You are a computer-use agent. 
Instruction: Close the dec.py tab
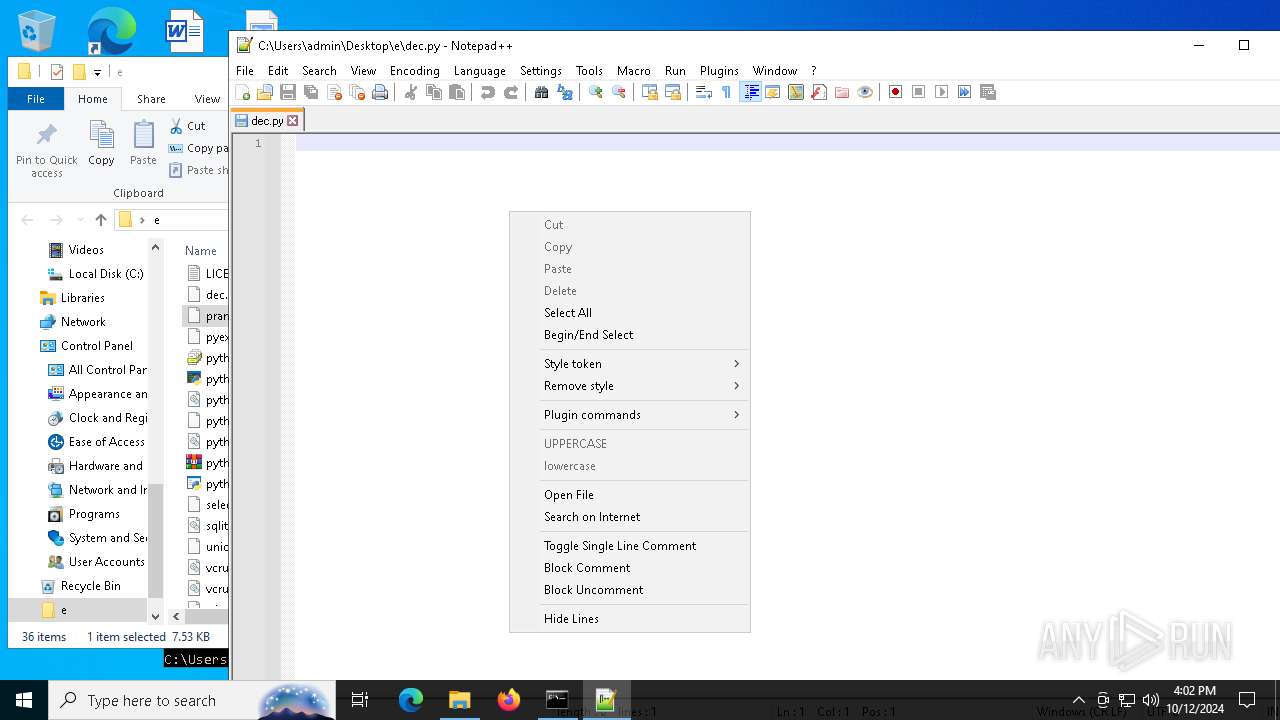(293, 121)
